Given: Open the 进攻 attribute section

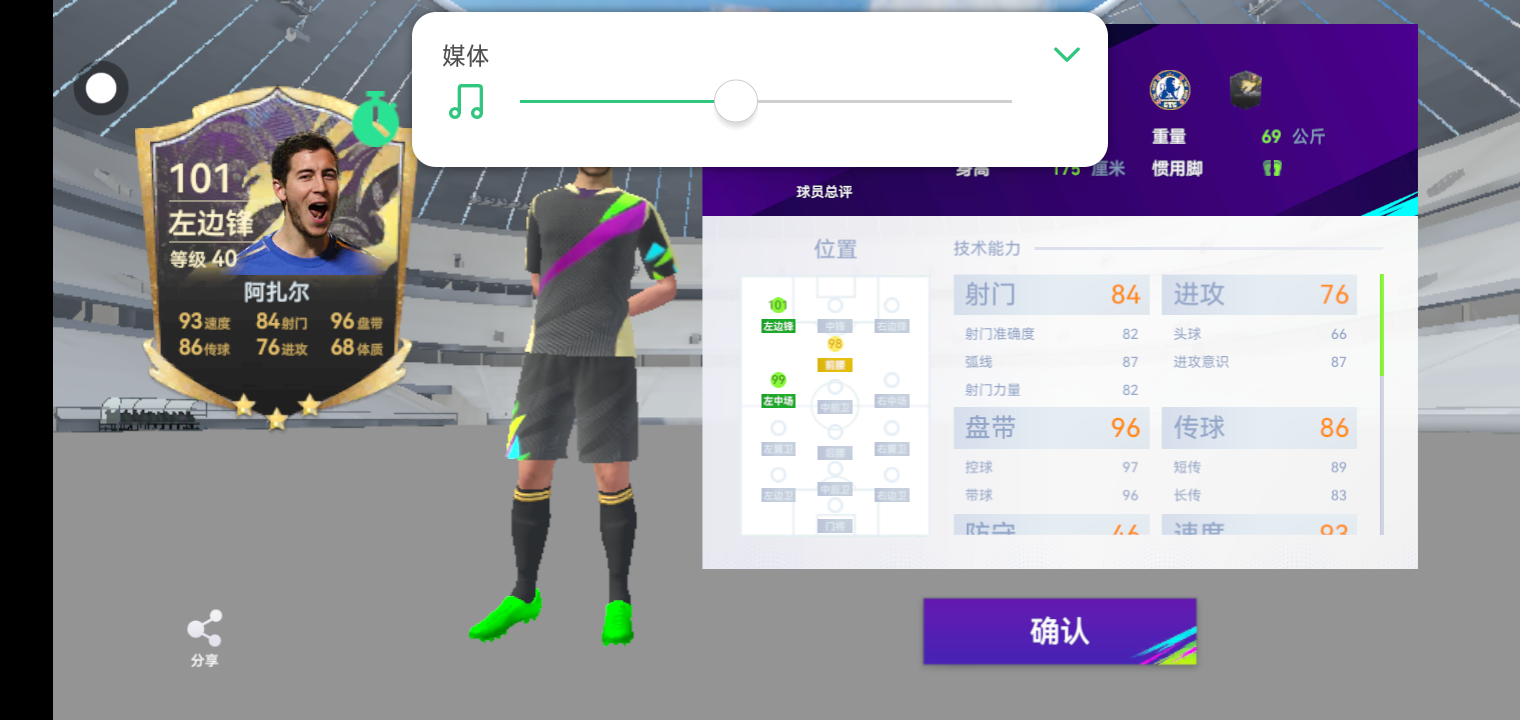Looking at the screenshot, I should [1260, 295].
